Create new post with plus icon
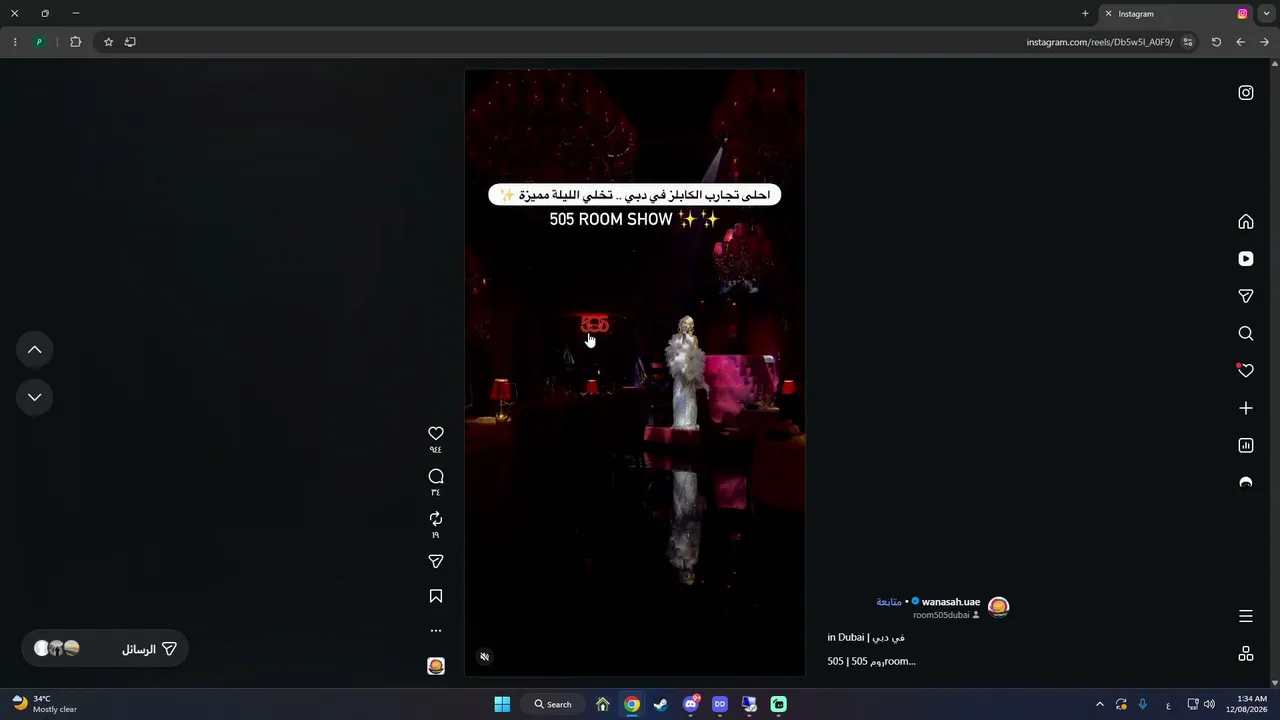 tap(1246, 408)
